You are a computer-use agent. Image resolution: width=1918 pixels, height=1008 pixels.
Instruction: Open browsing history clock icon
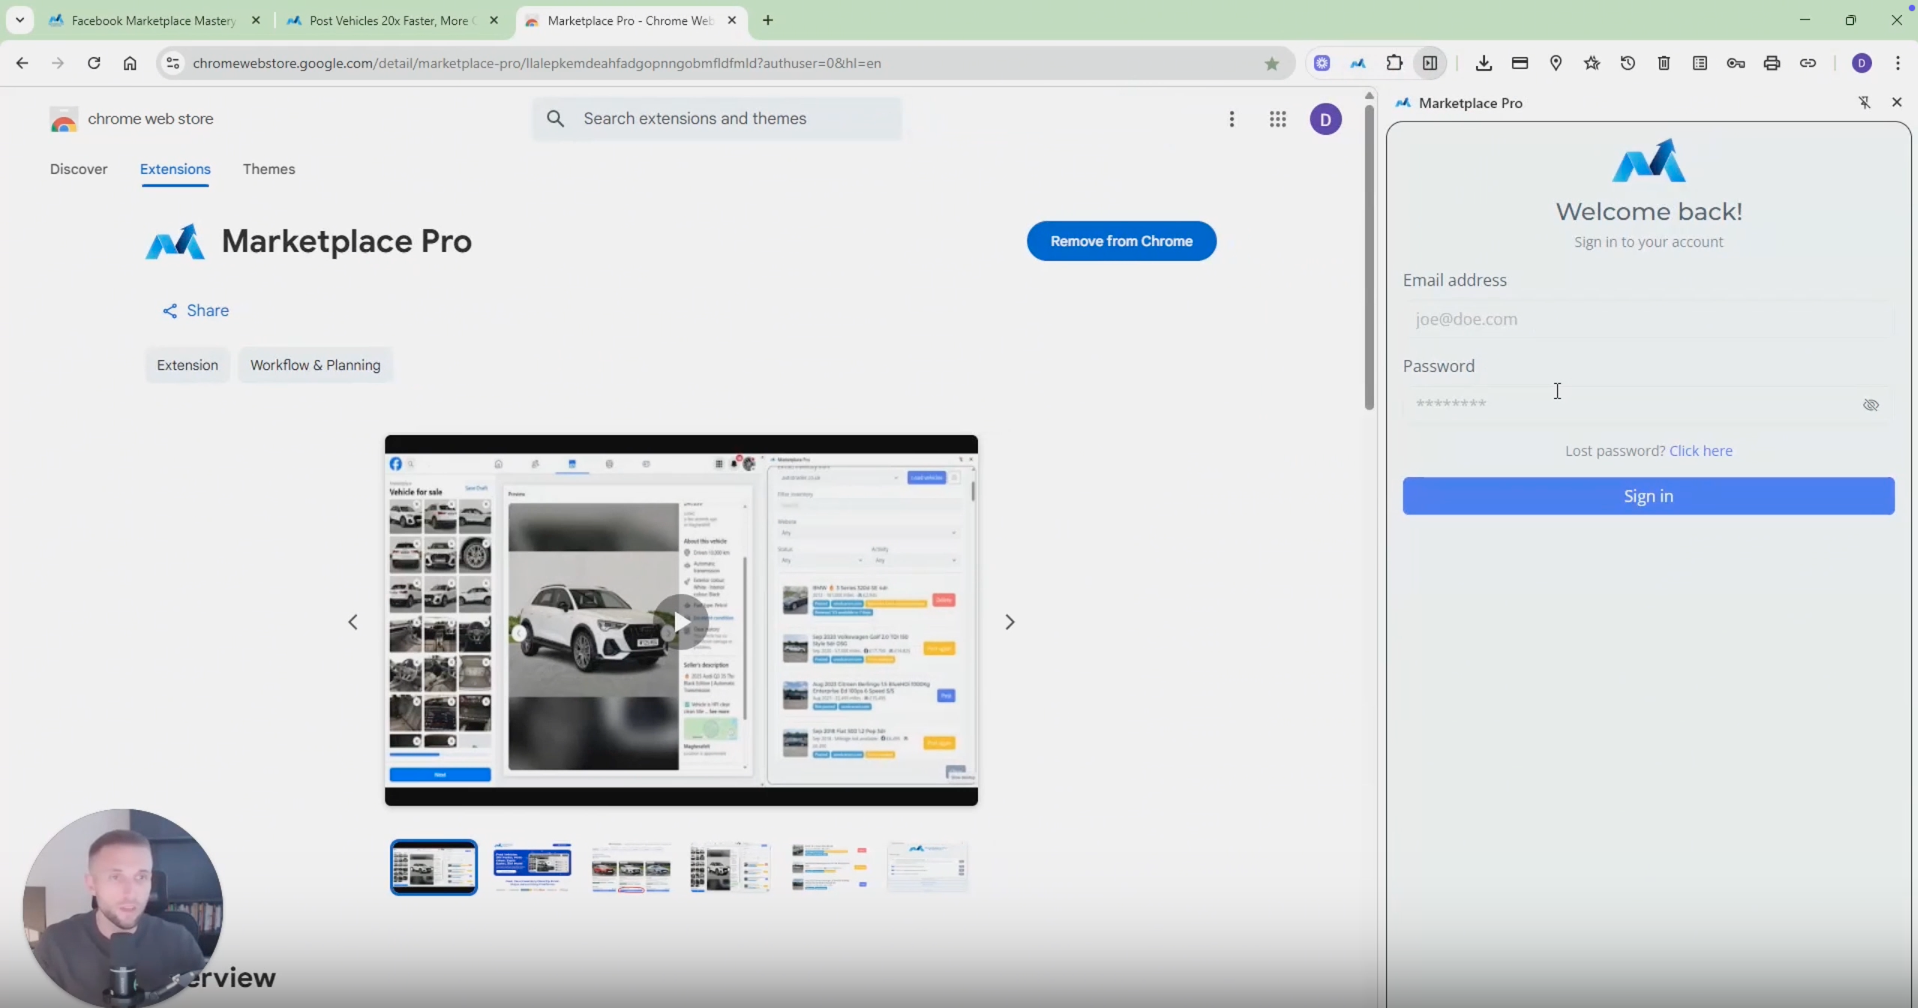1628,63
